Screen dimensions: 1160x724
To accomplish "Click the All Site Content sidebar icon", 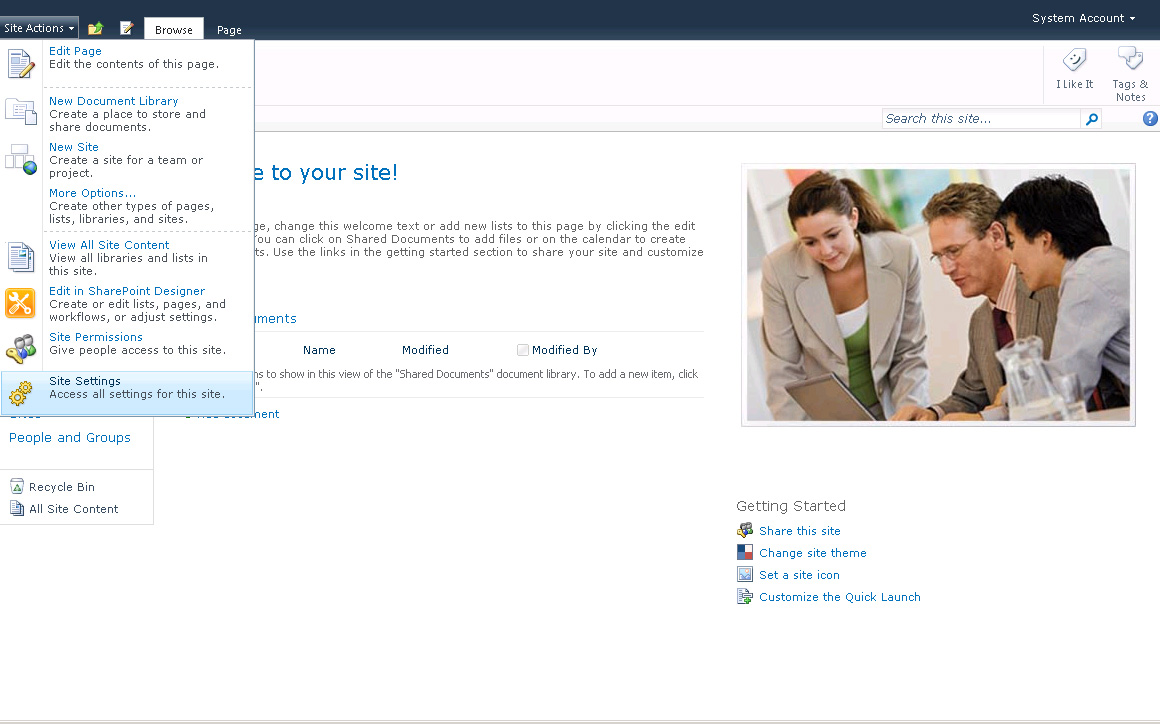I will point(17,508).
